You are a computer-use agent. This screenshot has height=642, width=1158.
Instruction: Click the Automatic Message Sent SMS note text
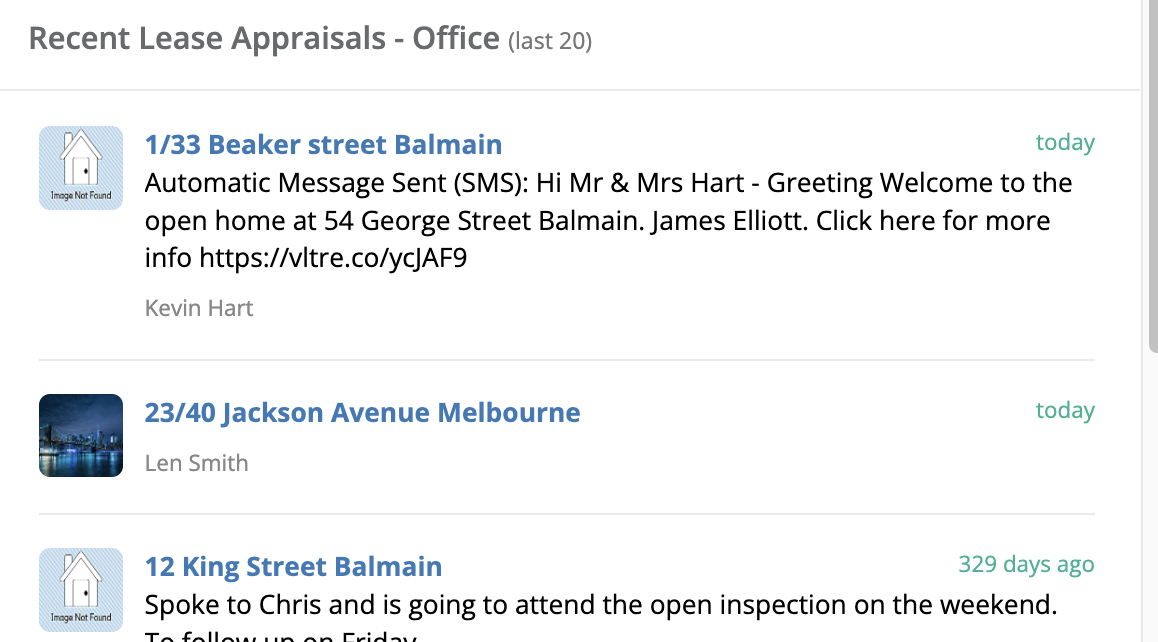609,220
